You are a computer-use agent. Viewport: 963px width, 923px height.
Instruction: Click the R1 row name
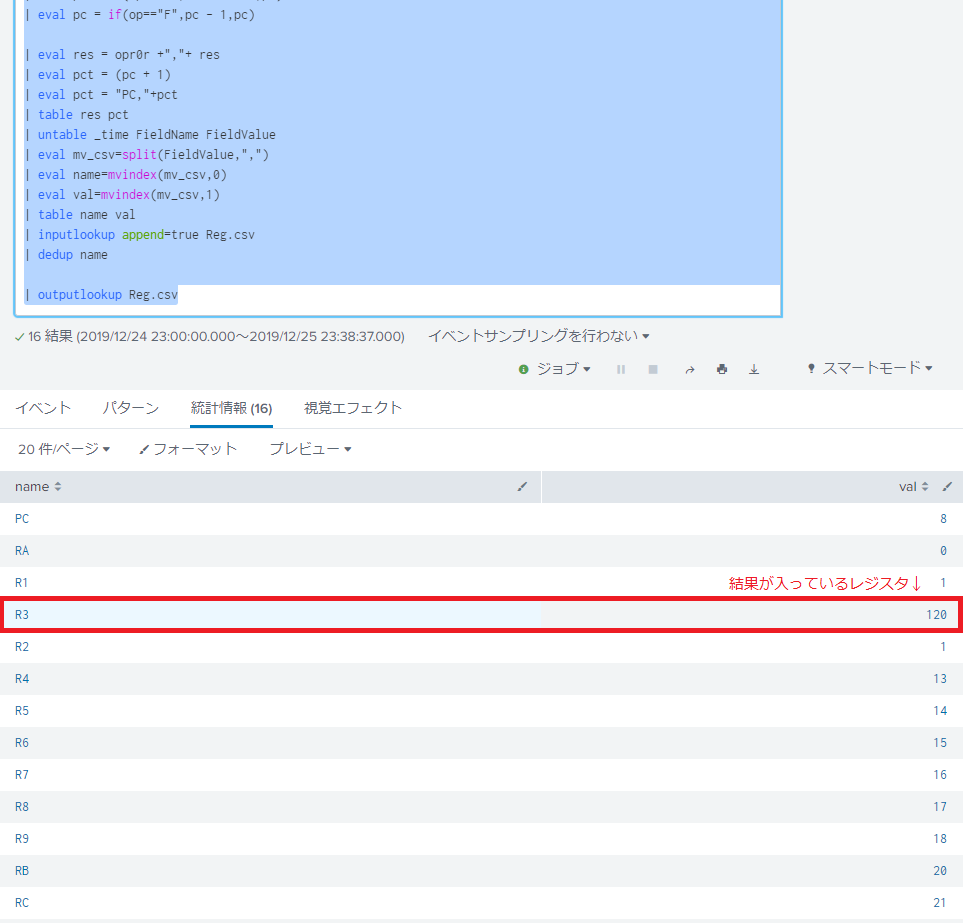(21, 583)
